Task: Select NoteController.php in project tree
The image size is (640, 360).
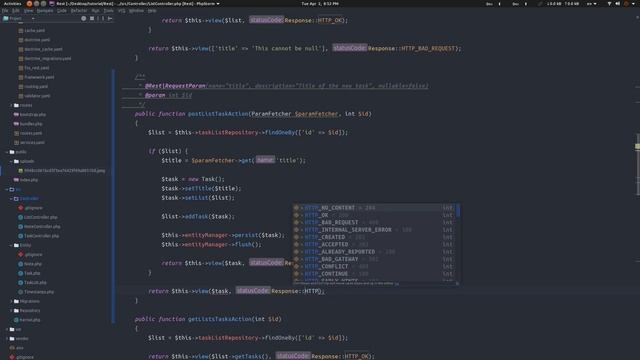Action: [x=39, y=227]
